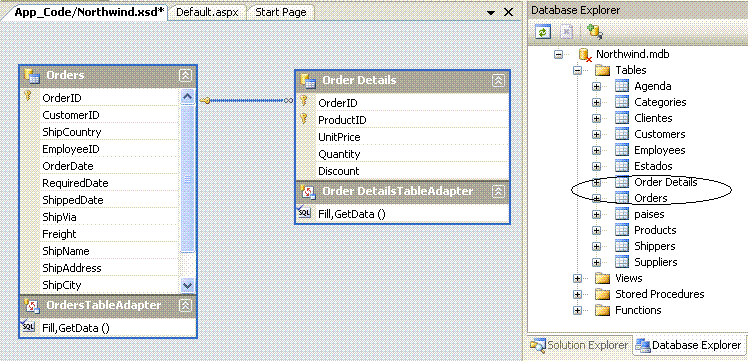Collapse the Tables folder node
The height and width of the screenshot is (361, 748).
(x=577, y=71)
